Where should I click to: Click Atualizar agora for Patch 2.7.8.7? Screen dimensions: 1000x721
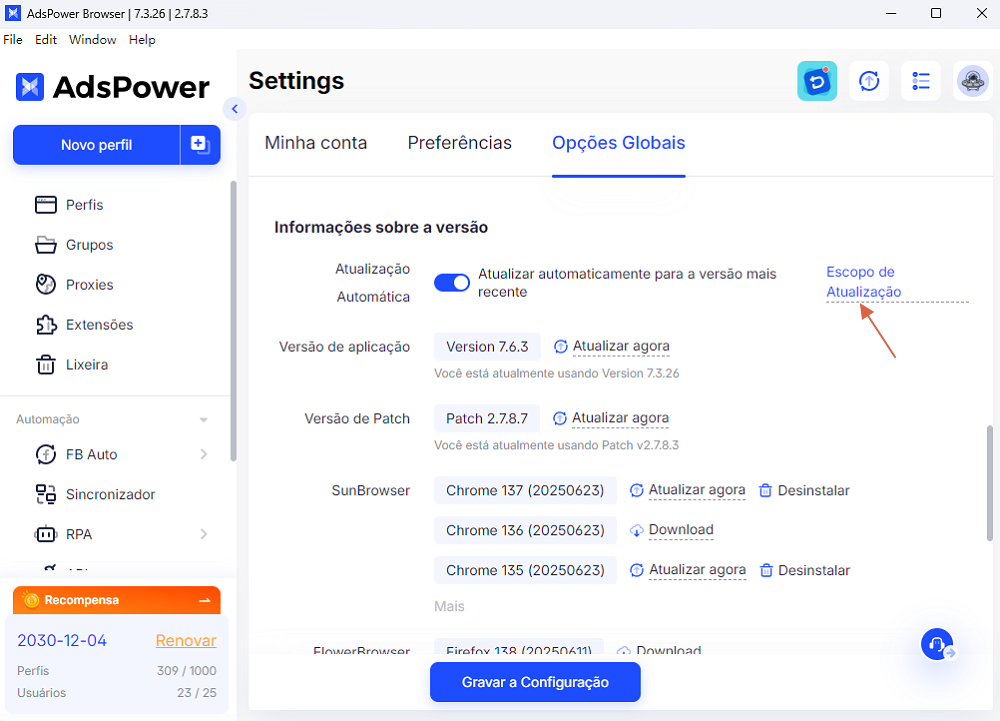click(621, 418)
